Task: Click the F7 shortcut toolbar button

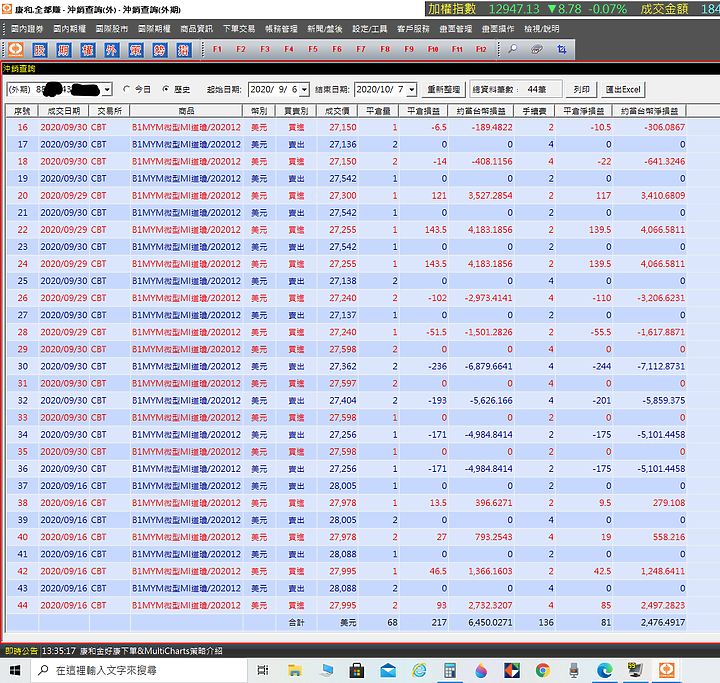Action: (x=361, y=49)
